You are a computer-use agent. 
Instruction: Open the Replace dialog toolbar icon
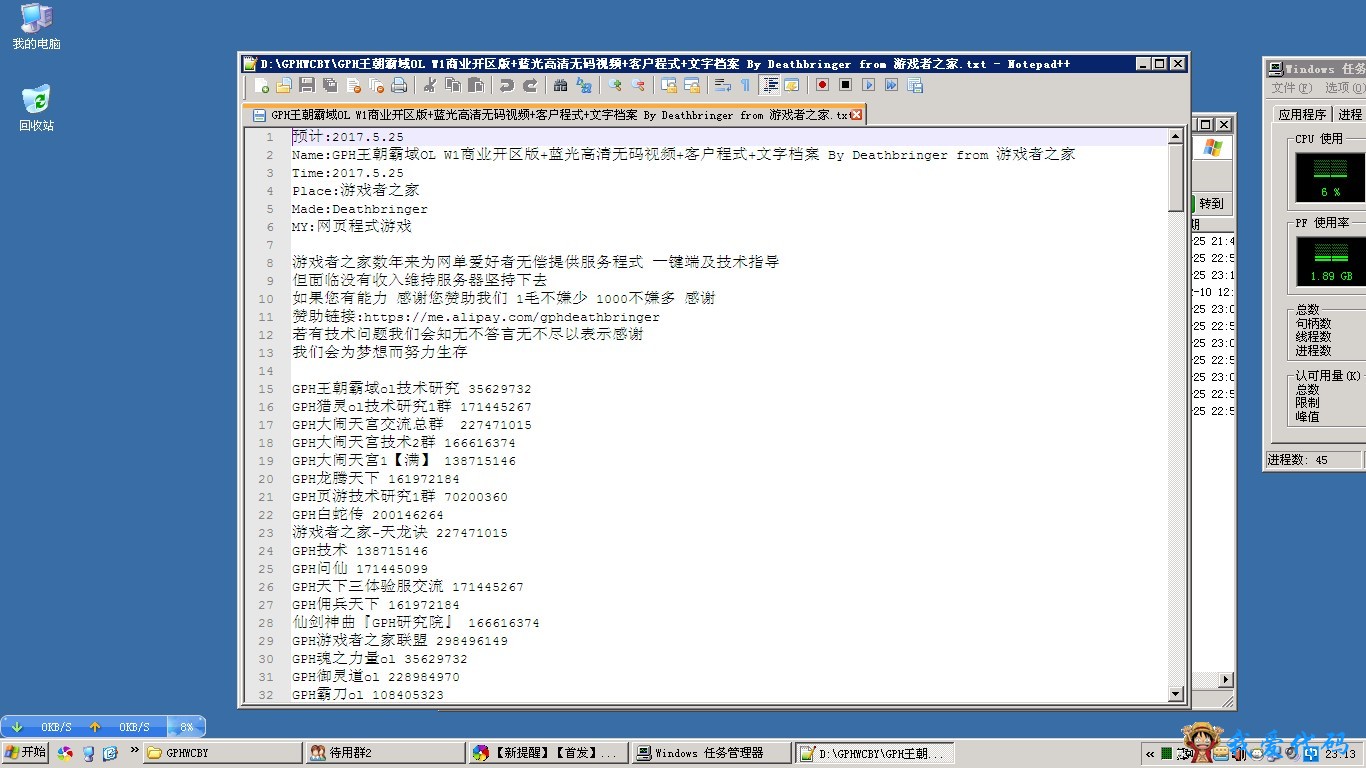(584, 86)
